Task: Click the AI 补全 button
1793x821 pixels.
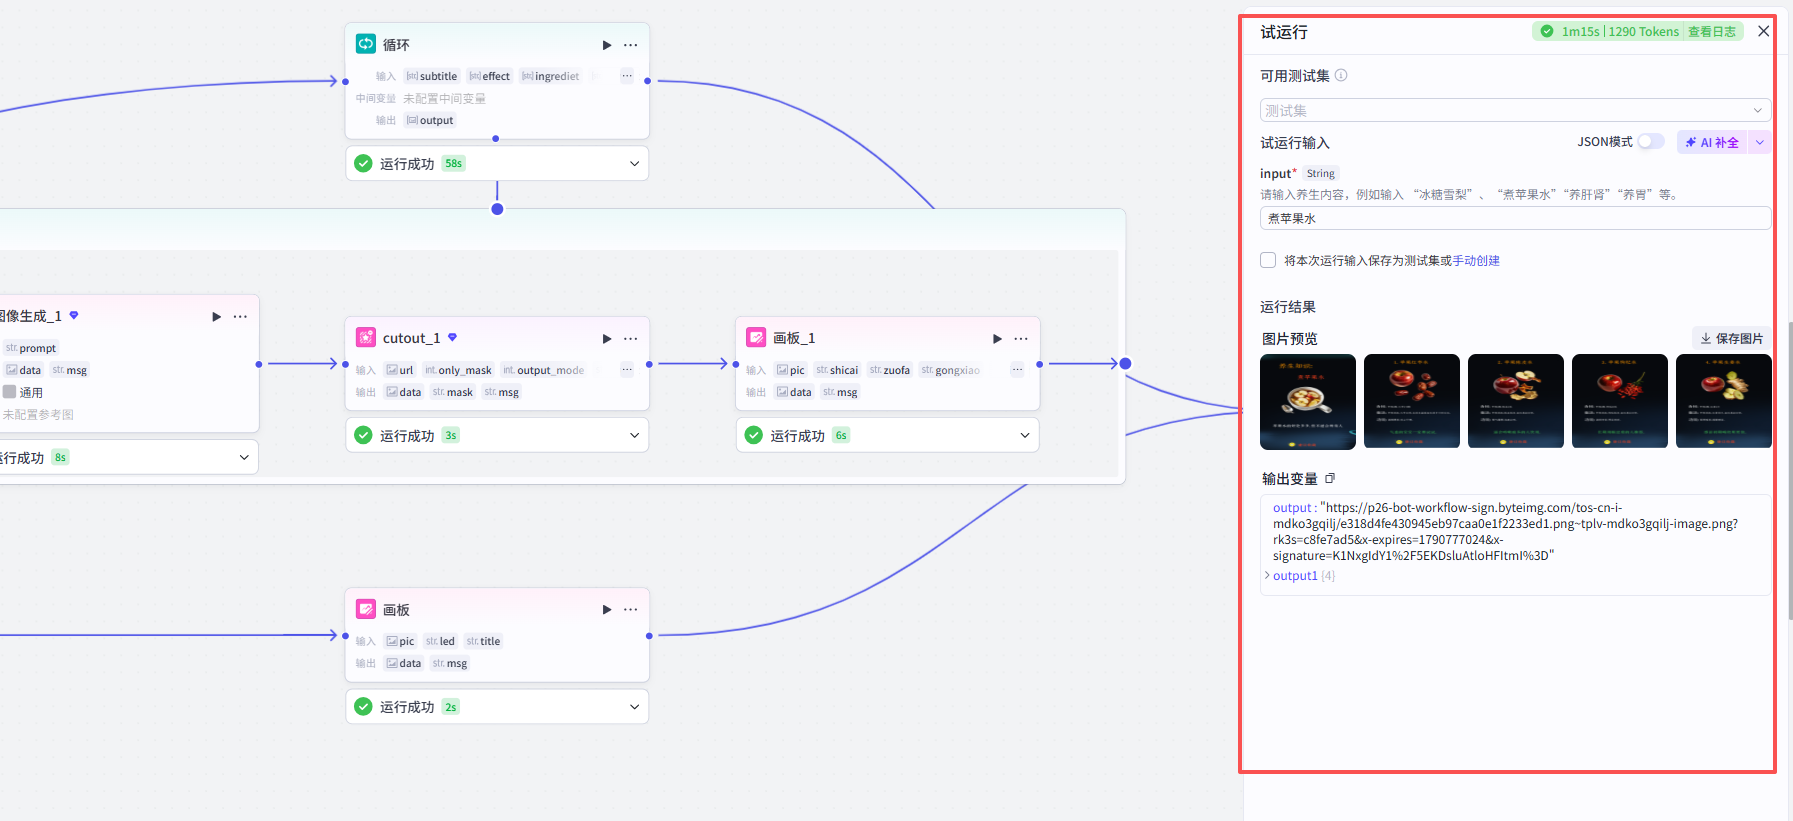Action: (1712, 143)
